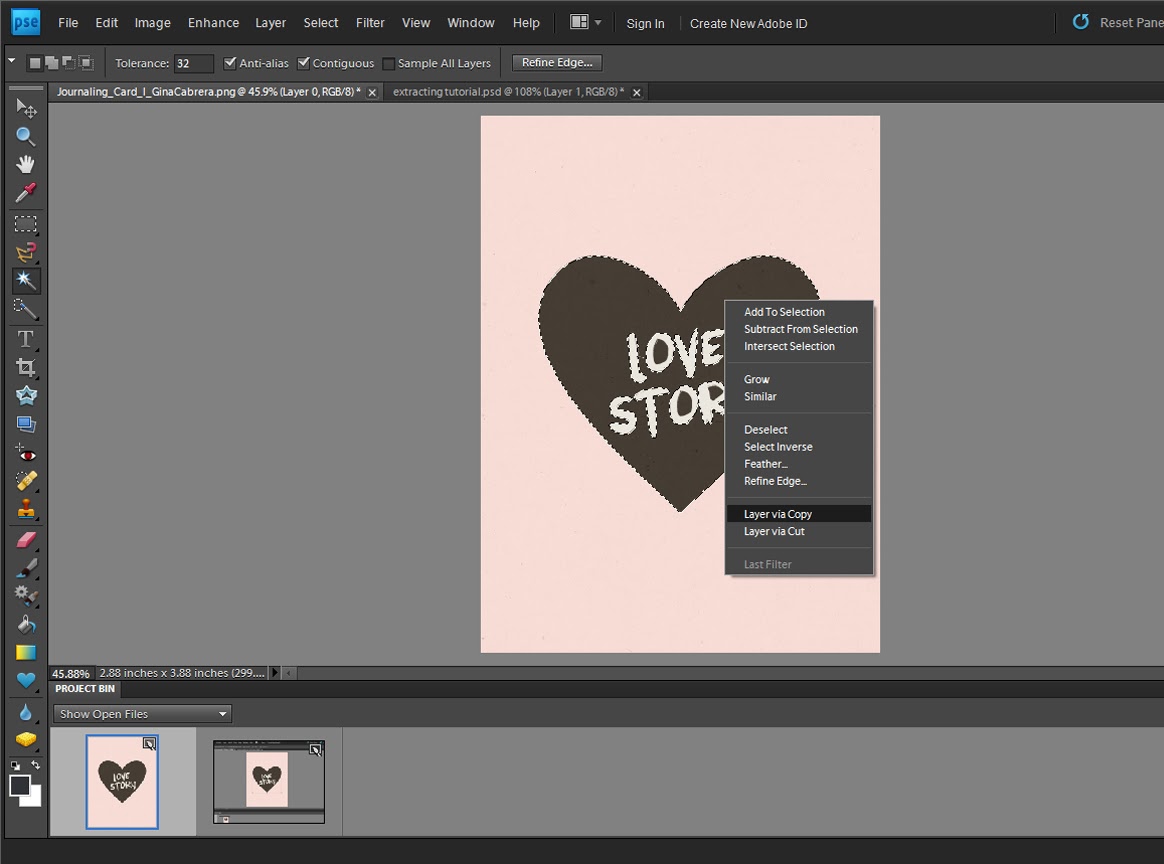Toggle the Anti-alias checkbox
The width and height of the screenshot is (1164, 864).
[x=230, y=63]
